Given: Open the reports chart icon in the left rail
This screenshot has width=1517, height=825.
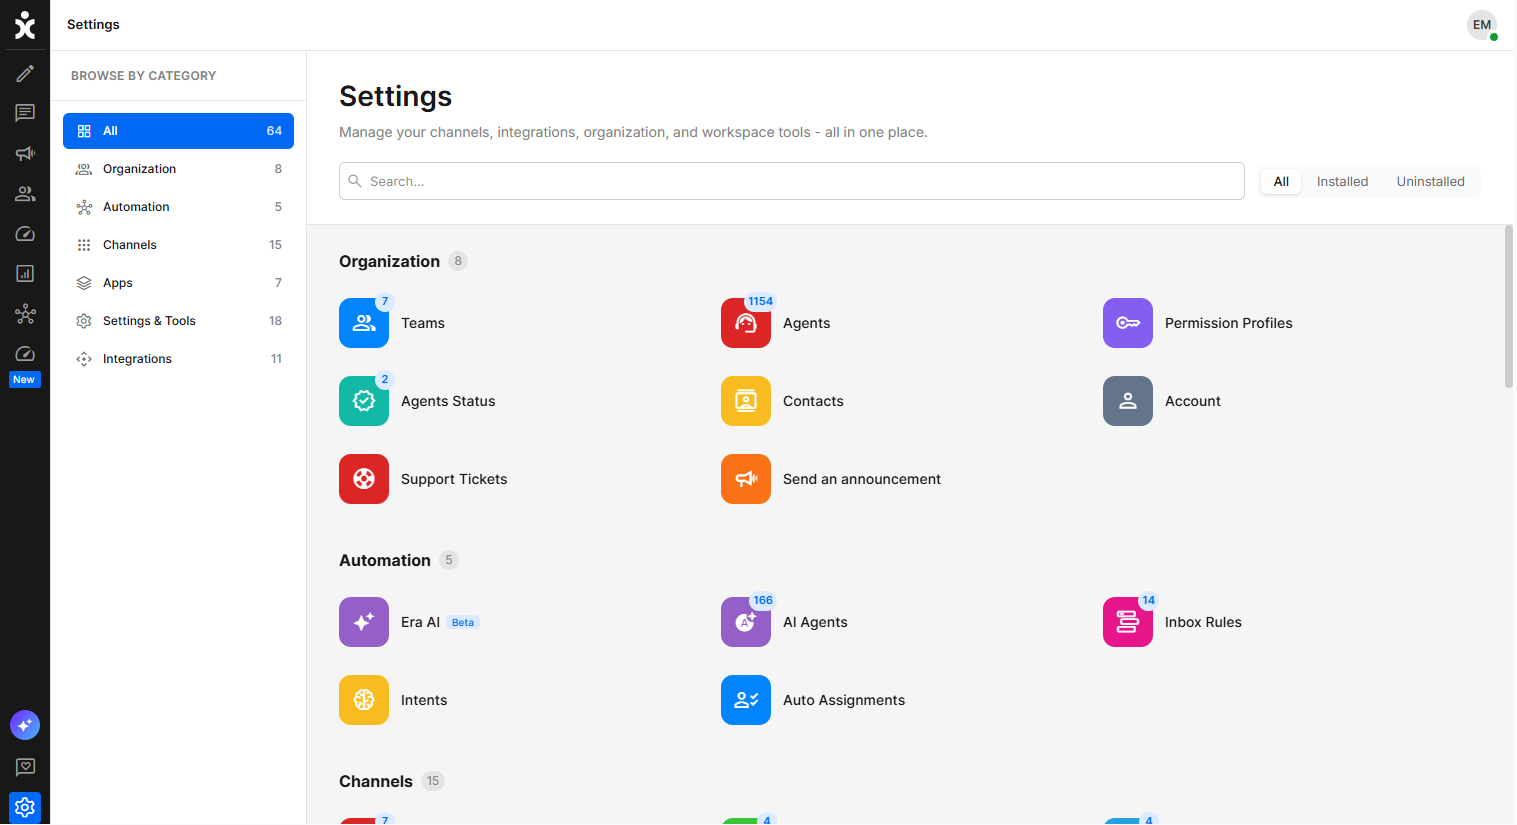Looking at the screenshot, I should [25, 274].
